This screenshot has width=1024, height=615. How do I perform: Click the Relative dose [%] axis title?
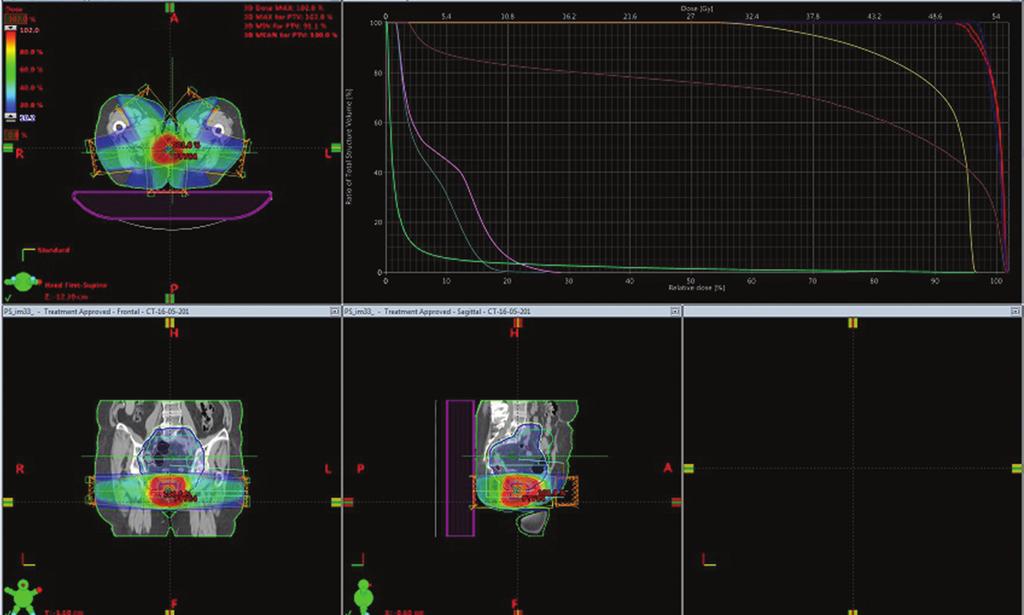[x=697, y=288]
